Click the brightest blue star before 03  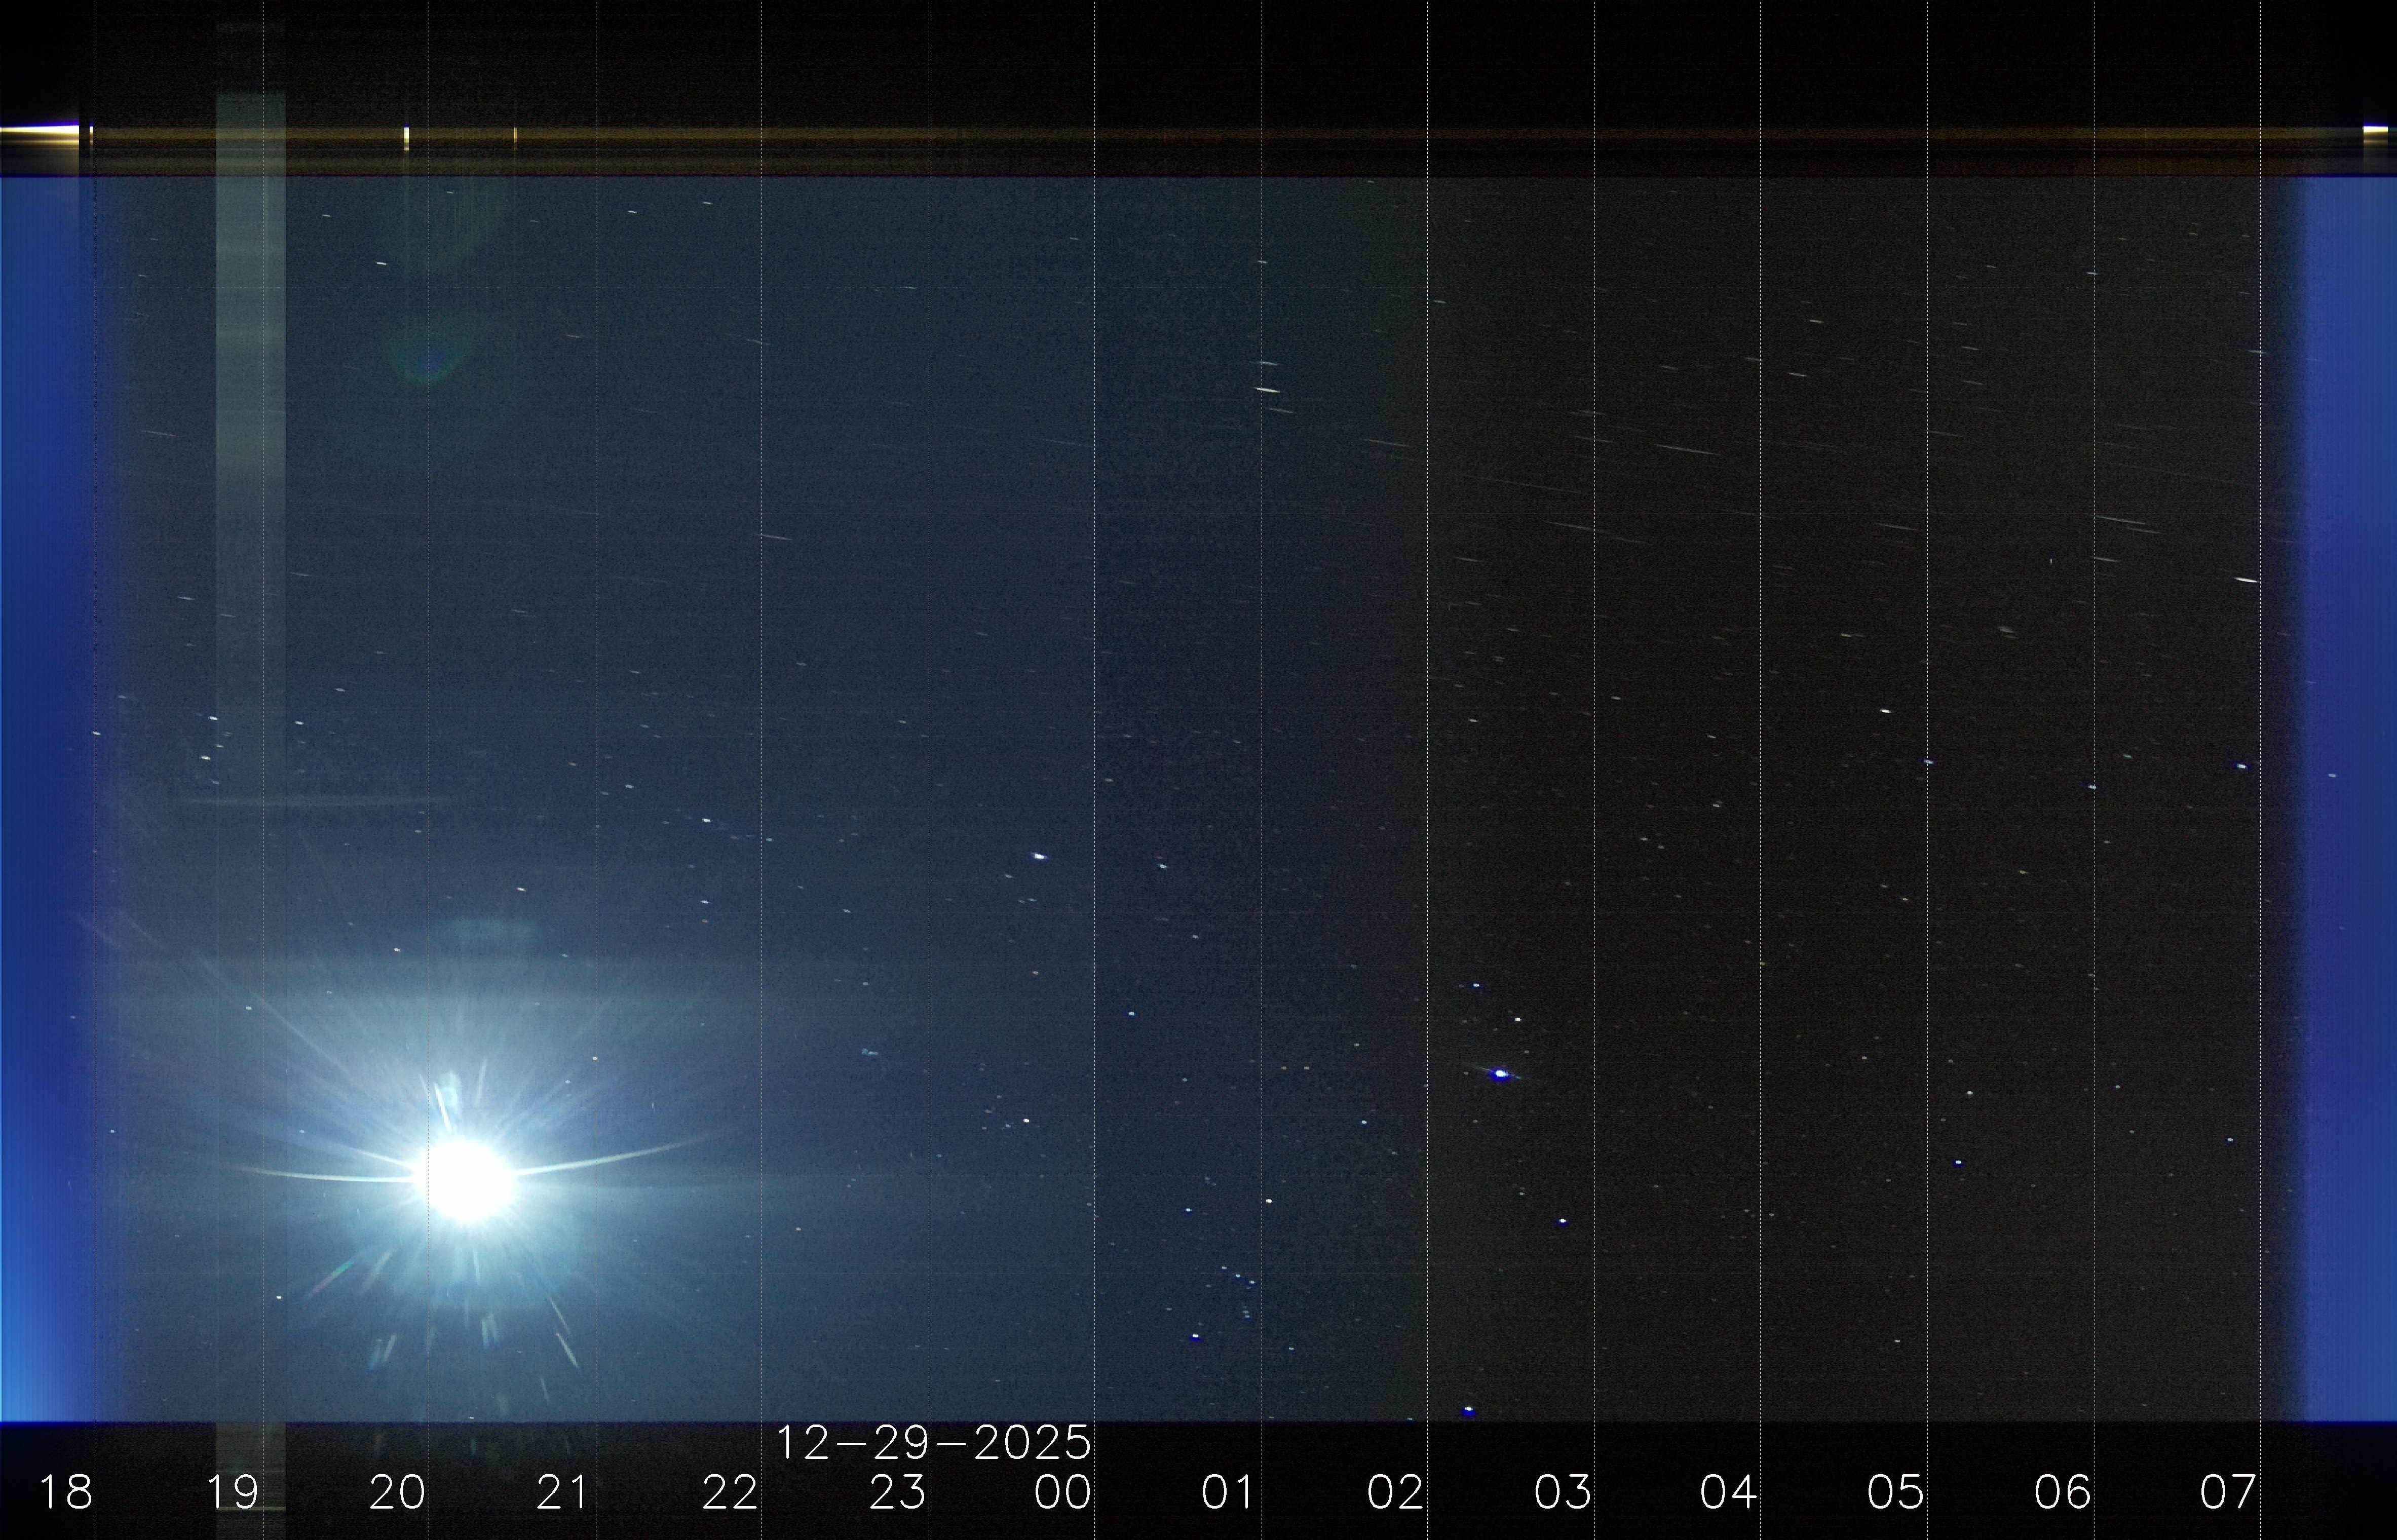coord(1500,1074)
